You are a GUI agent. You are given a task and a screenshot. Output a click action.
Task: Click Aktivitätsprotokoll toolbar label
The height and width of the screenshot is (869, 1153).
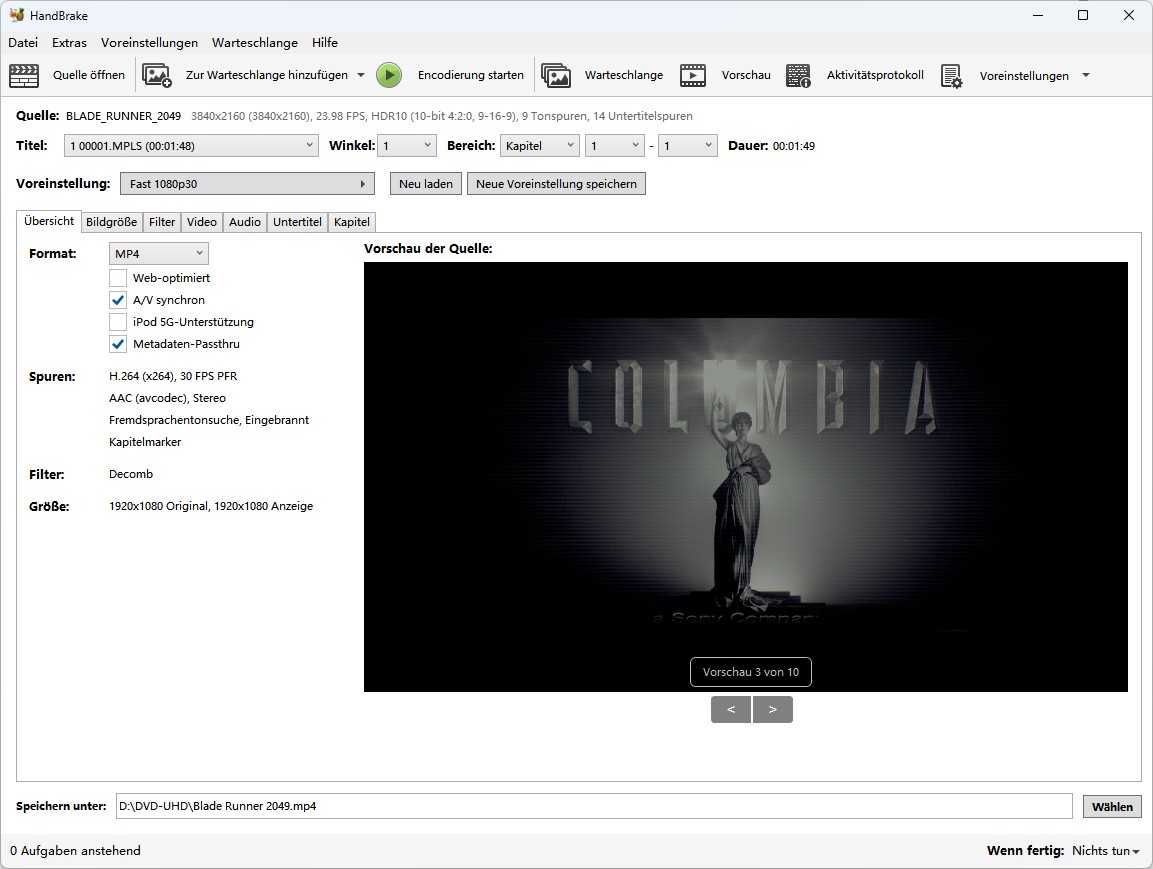875,75
